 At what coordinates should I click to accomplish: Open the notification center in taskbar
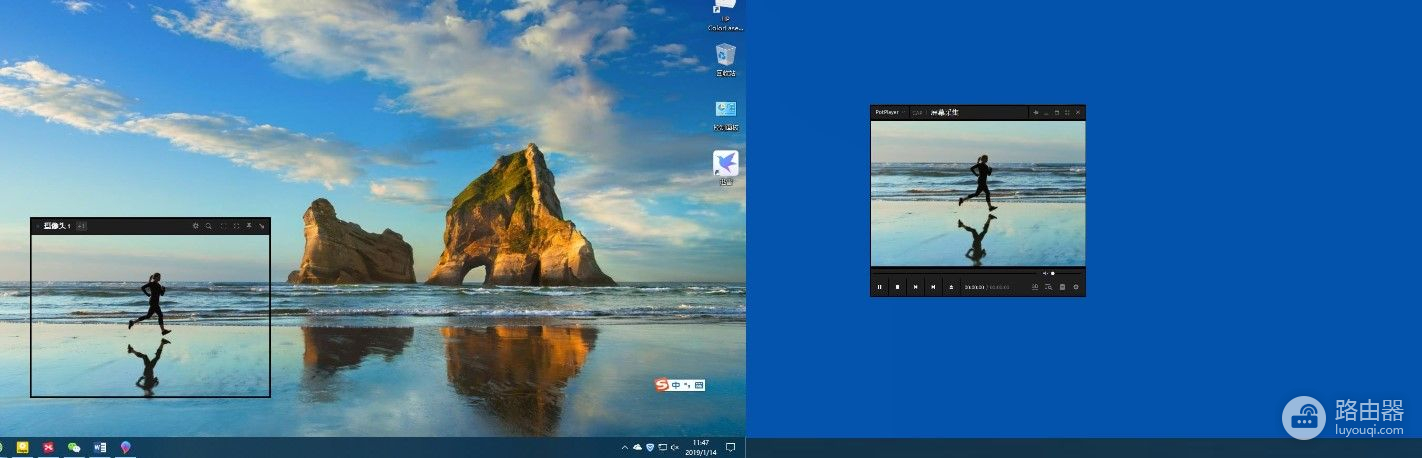pos(730,447)
